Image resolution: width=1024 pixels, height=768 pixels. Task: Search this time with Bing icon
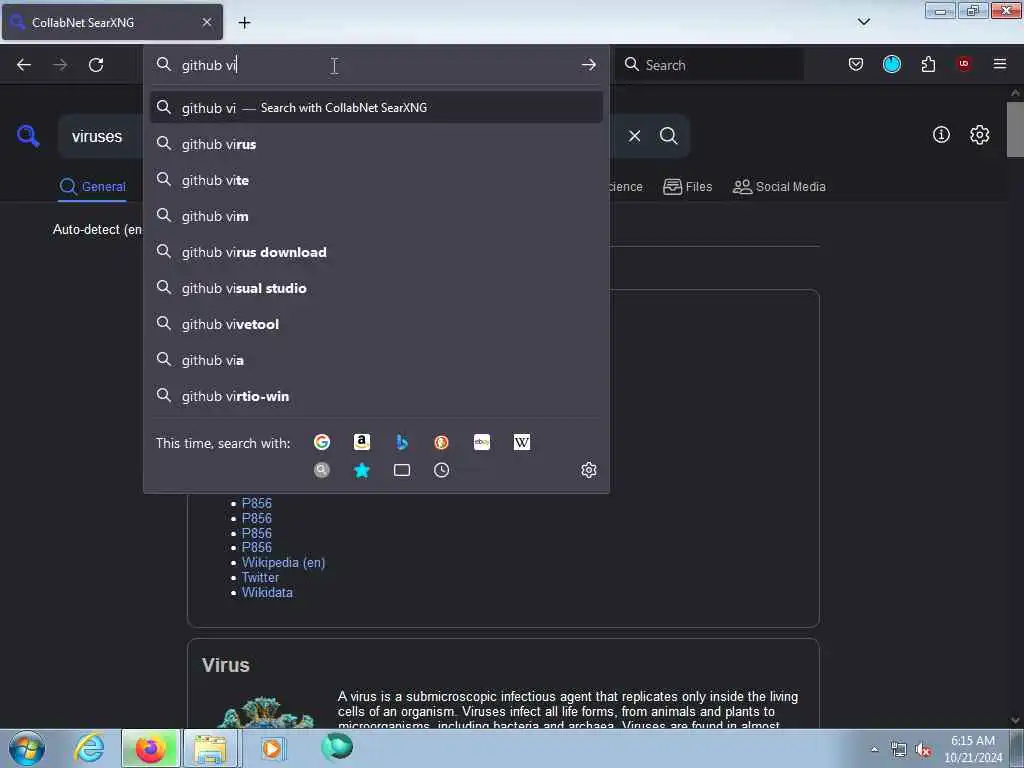click(402, 442)
